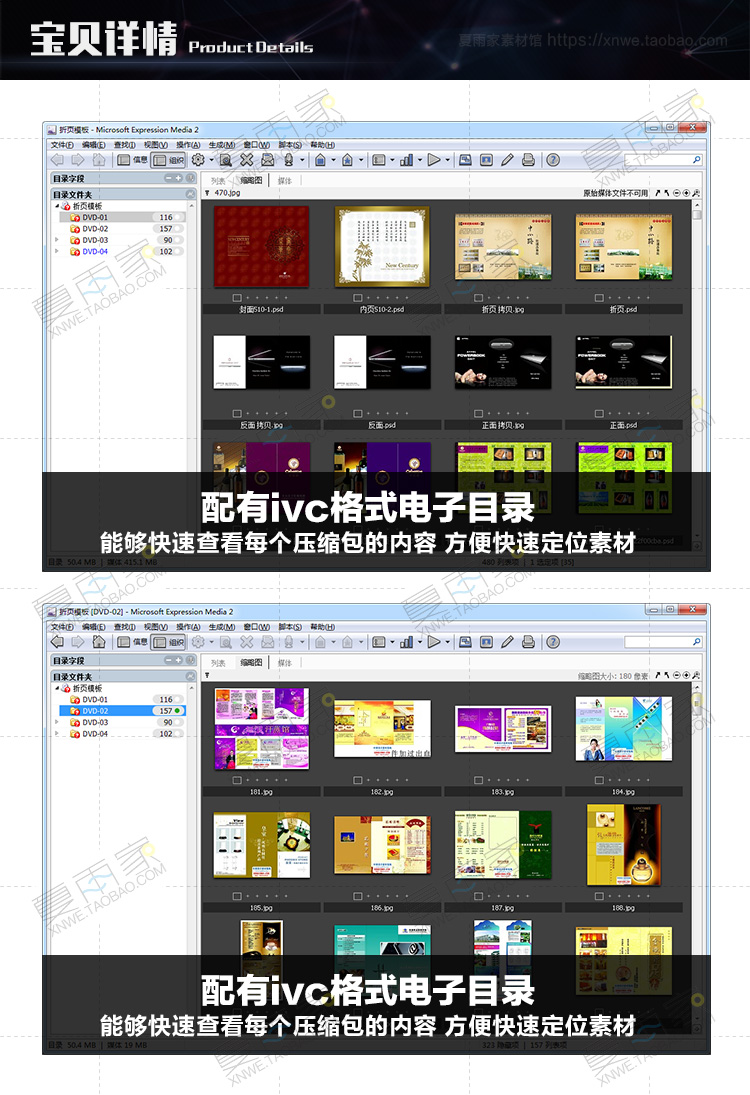Click the magnifier Find icon in the top window
This screenshot has width=750, height=1095.
point(226,160)
